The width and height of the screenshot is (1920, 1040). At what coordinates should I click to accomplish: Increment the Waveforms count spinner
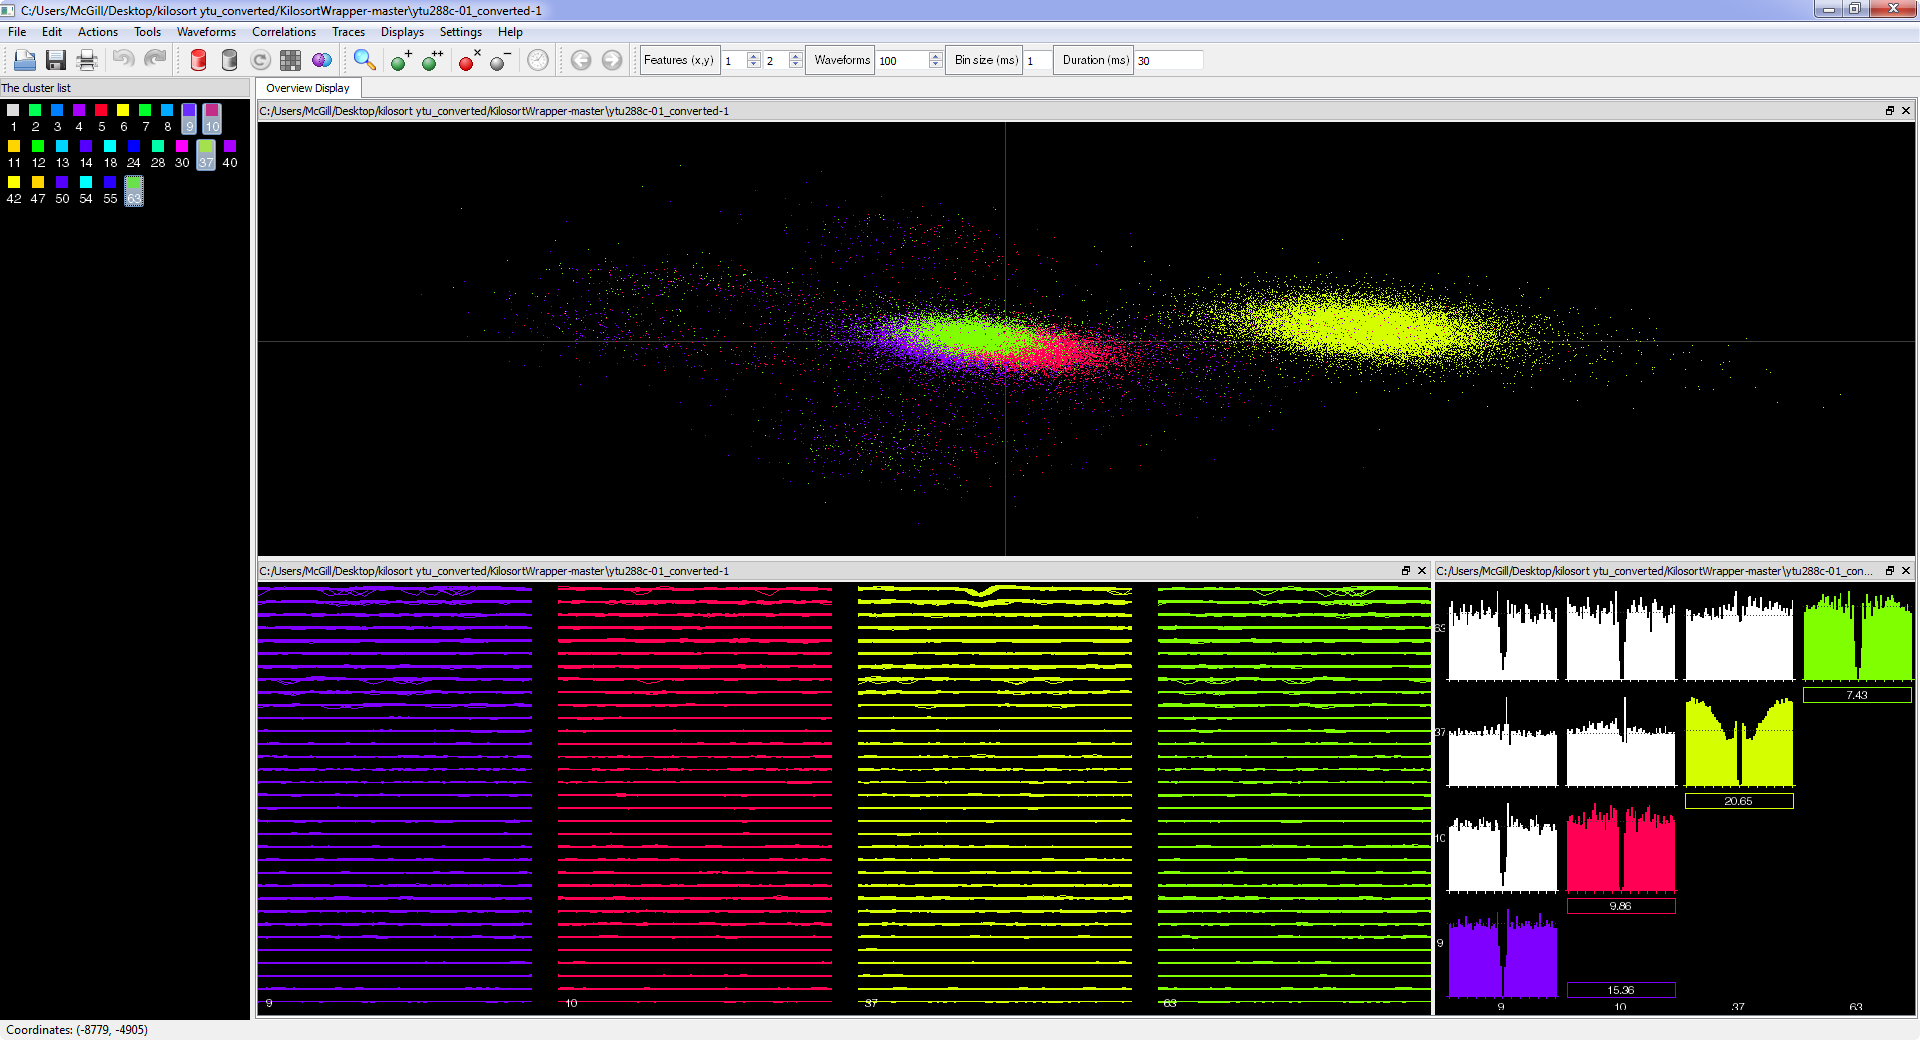click(x=935, y=56)
